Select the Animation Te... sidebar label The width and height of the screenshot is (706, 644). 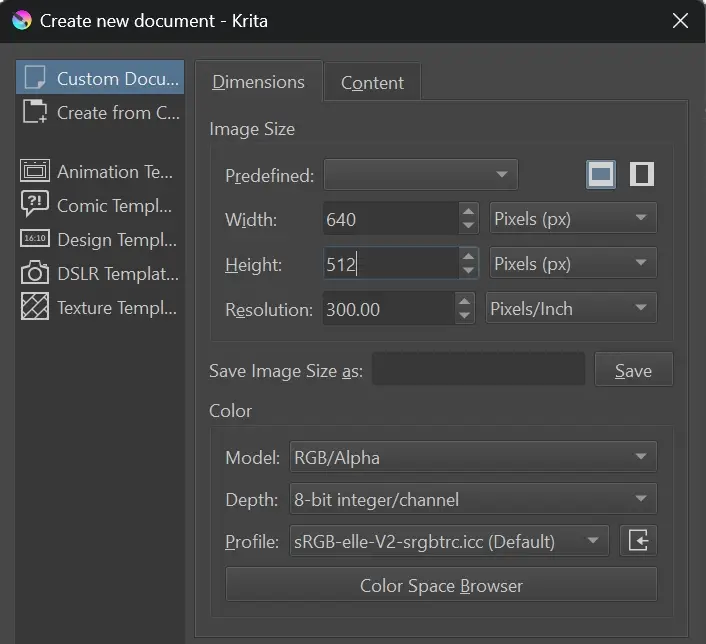click(x=115, y=172)
